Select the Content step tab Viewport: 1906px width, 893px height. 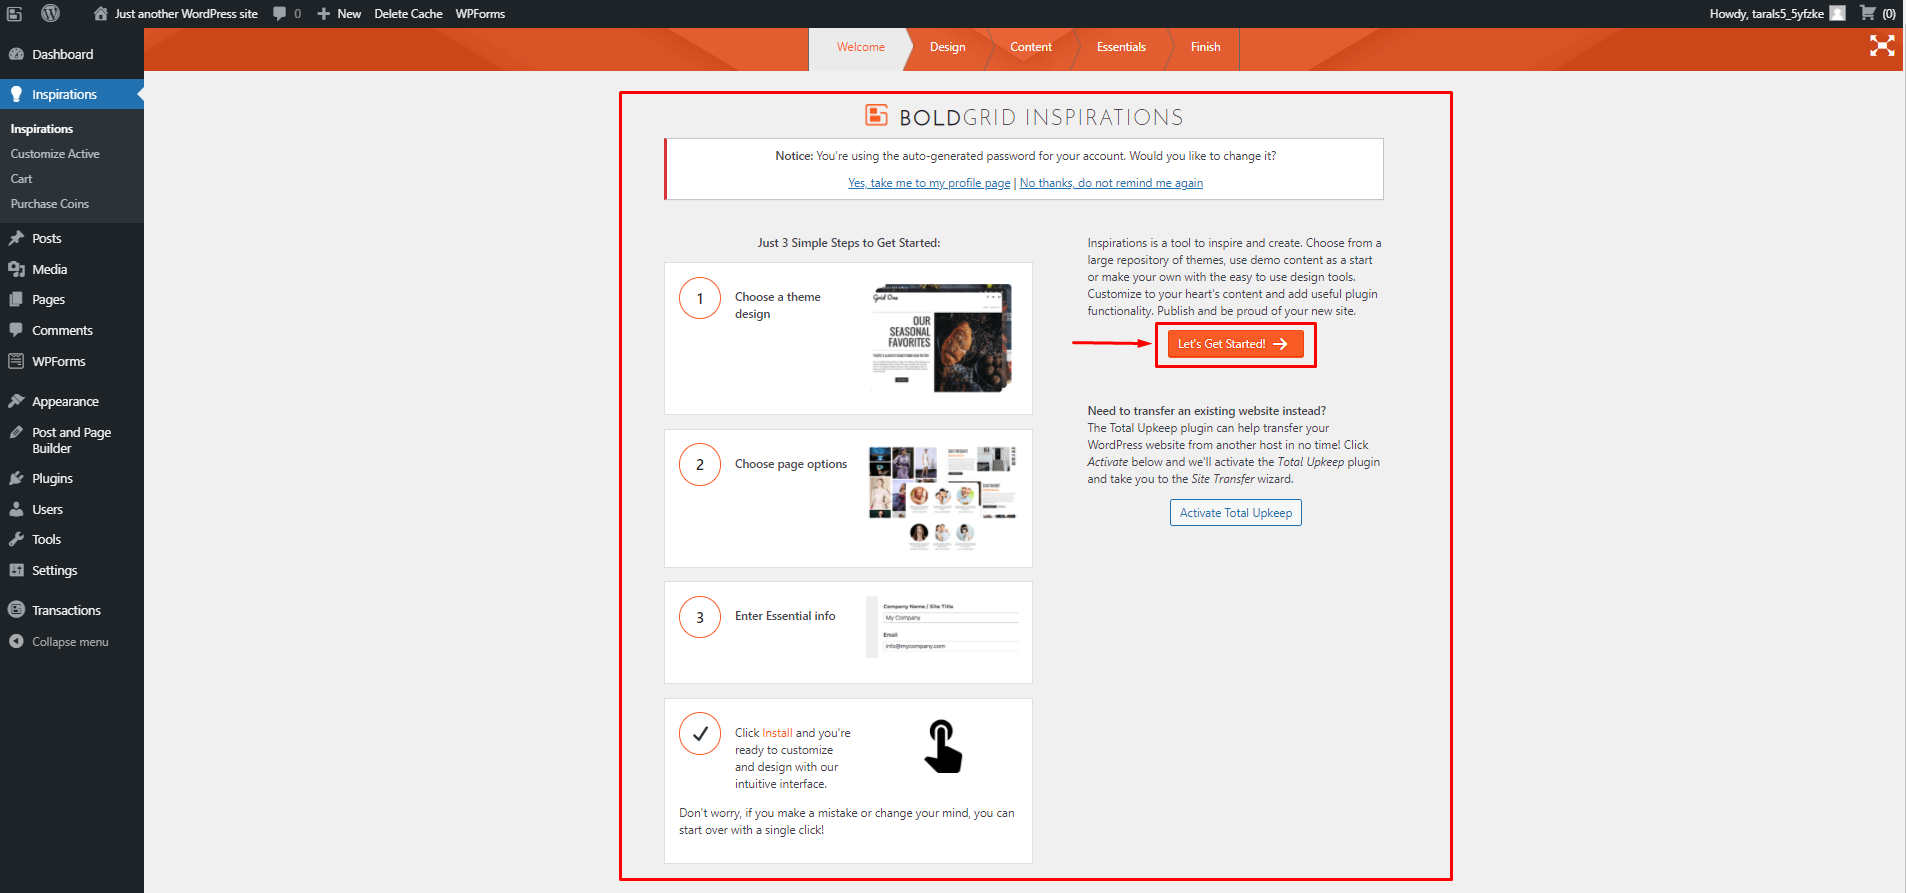point(1030,47)
